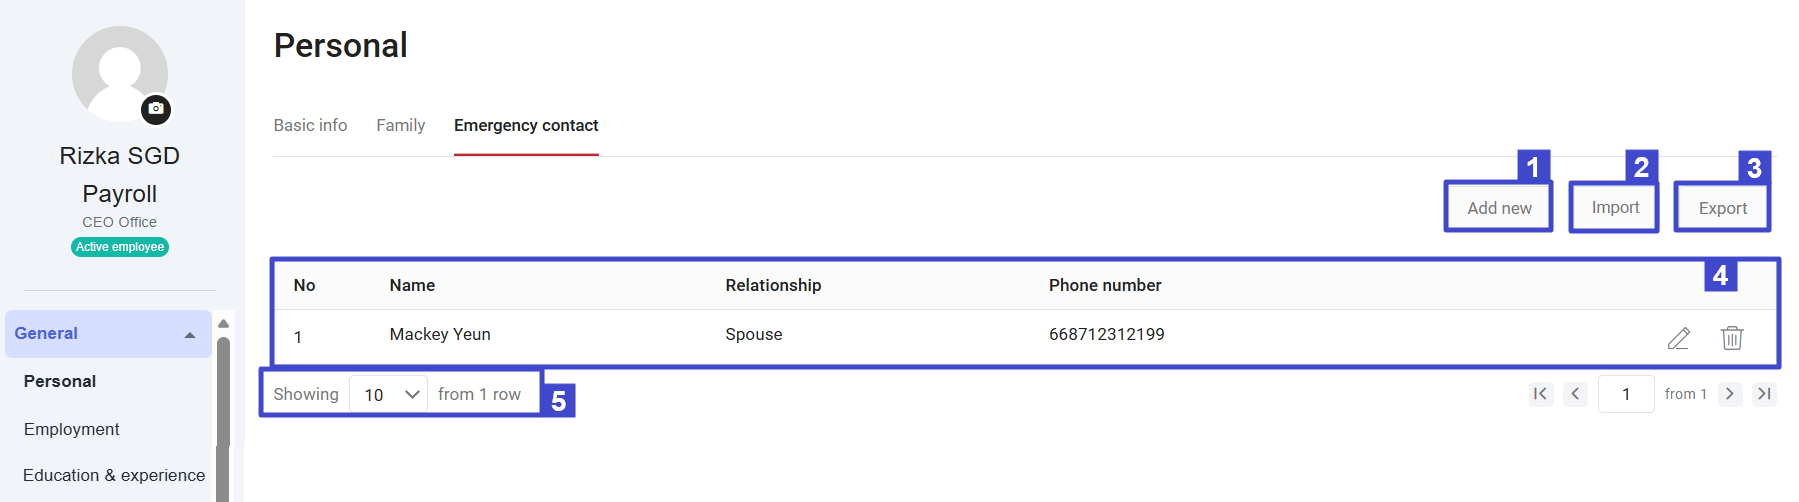Select the Emergency contact tab
The height and width of the screenshot is (502, 1799).
526,125
